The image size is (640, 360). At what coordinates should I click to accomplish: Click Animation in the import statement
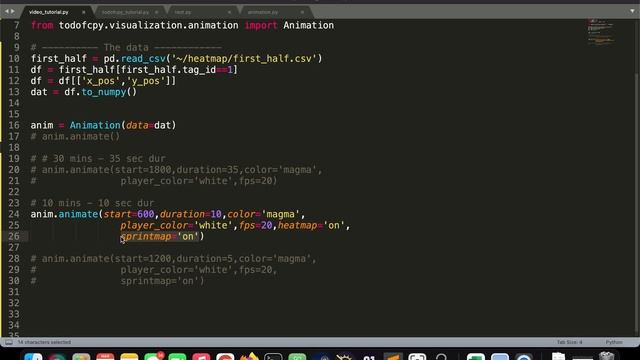pos(309,25)
